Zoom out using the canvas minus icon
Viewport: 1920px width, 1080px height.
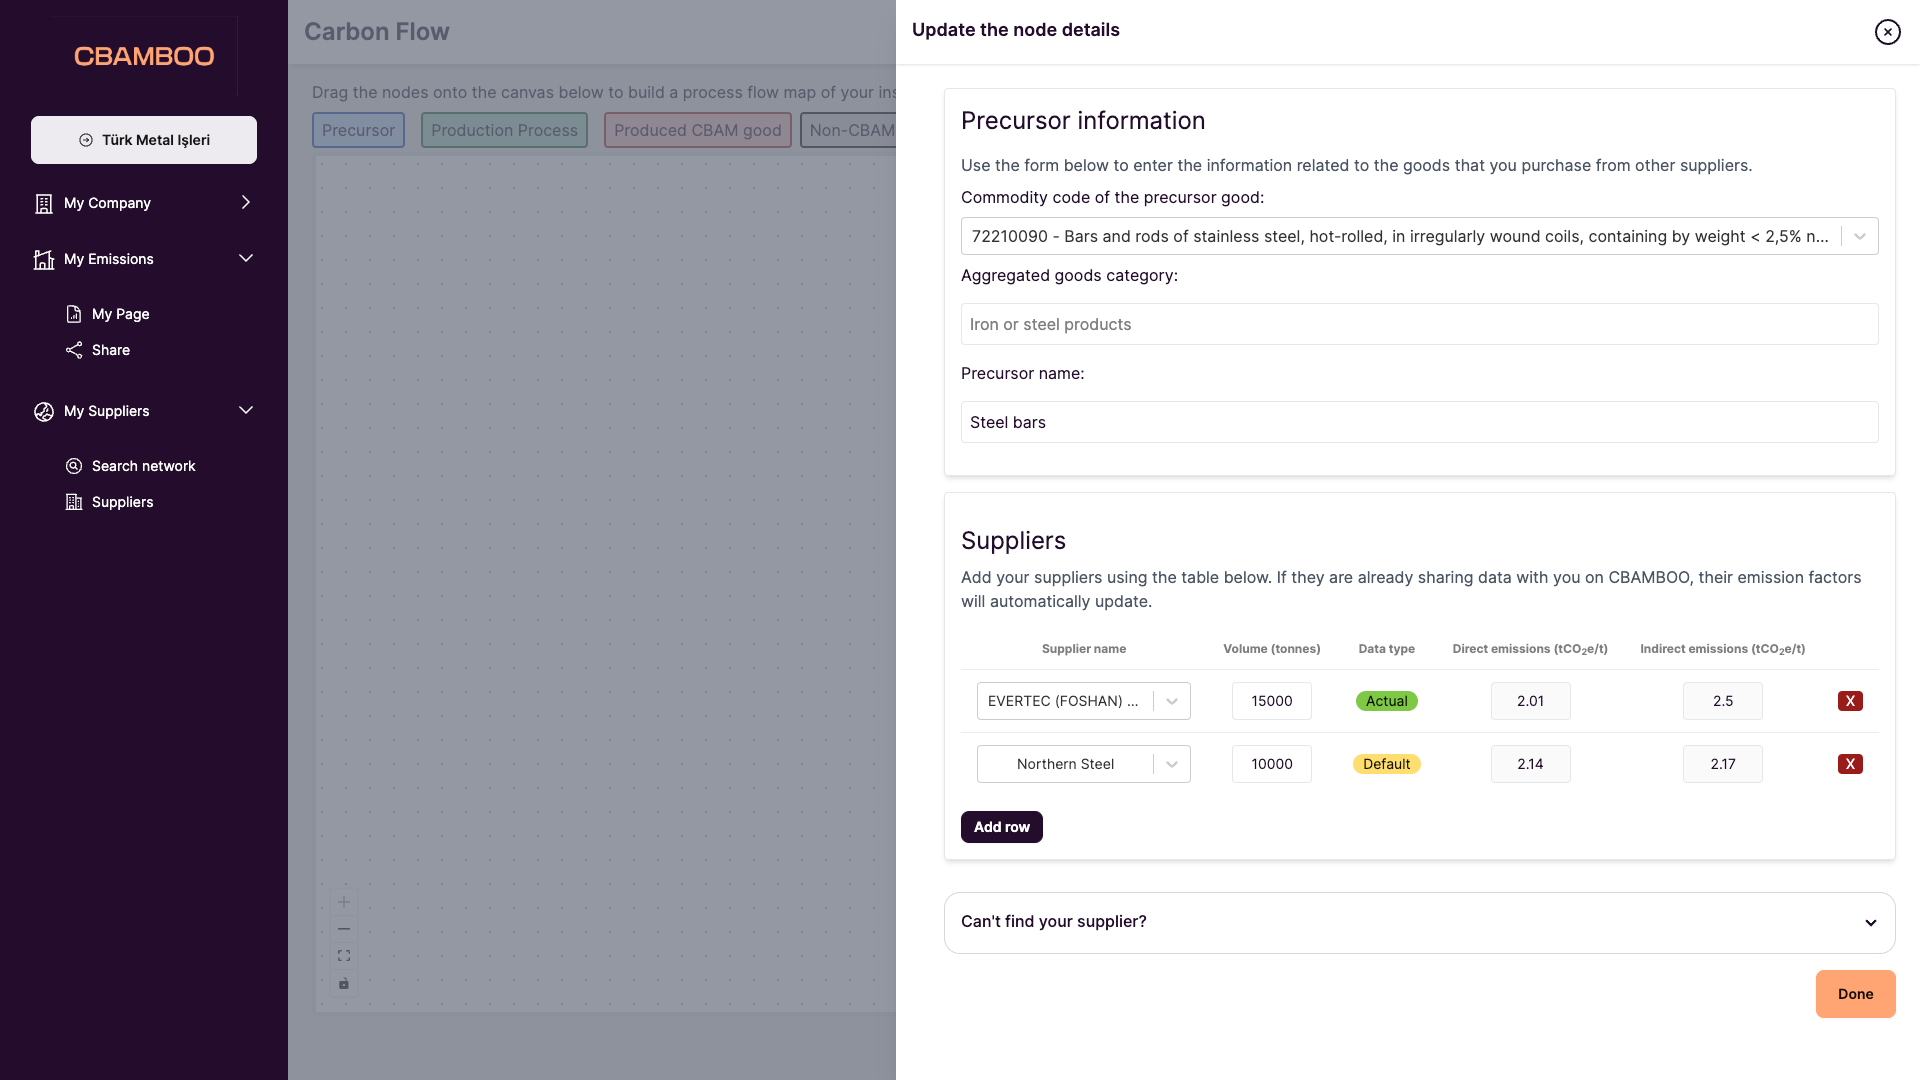coord(343,928)
